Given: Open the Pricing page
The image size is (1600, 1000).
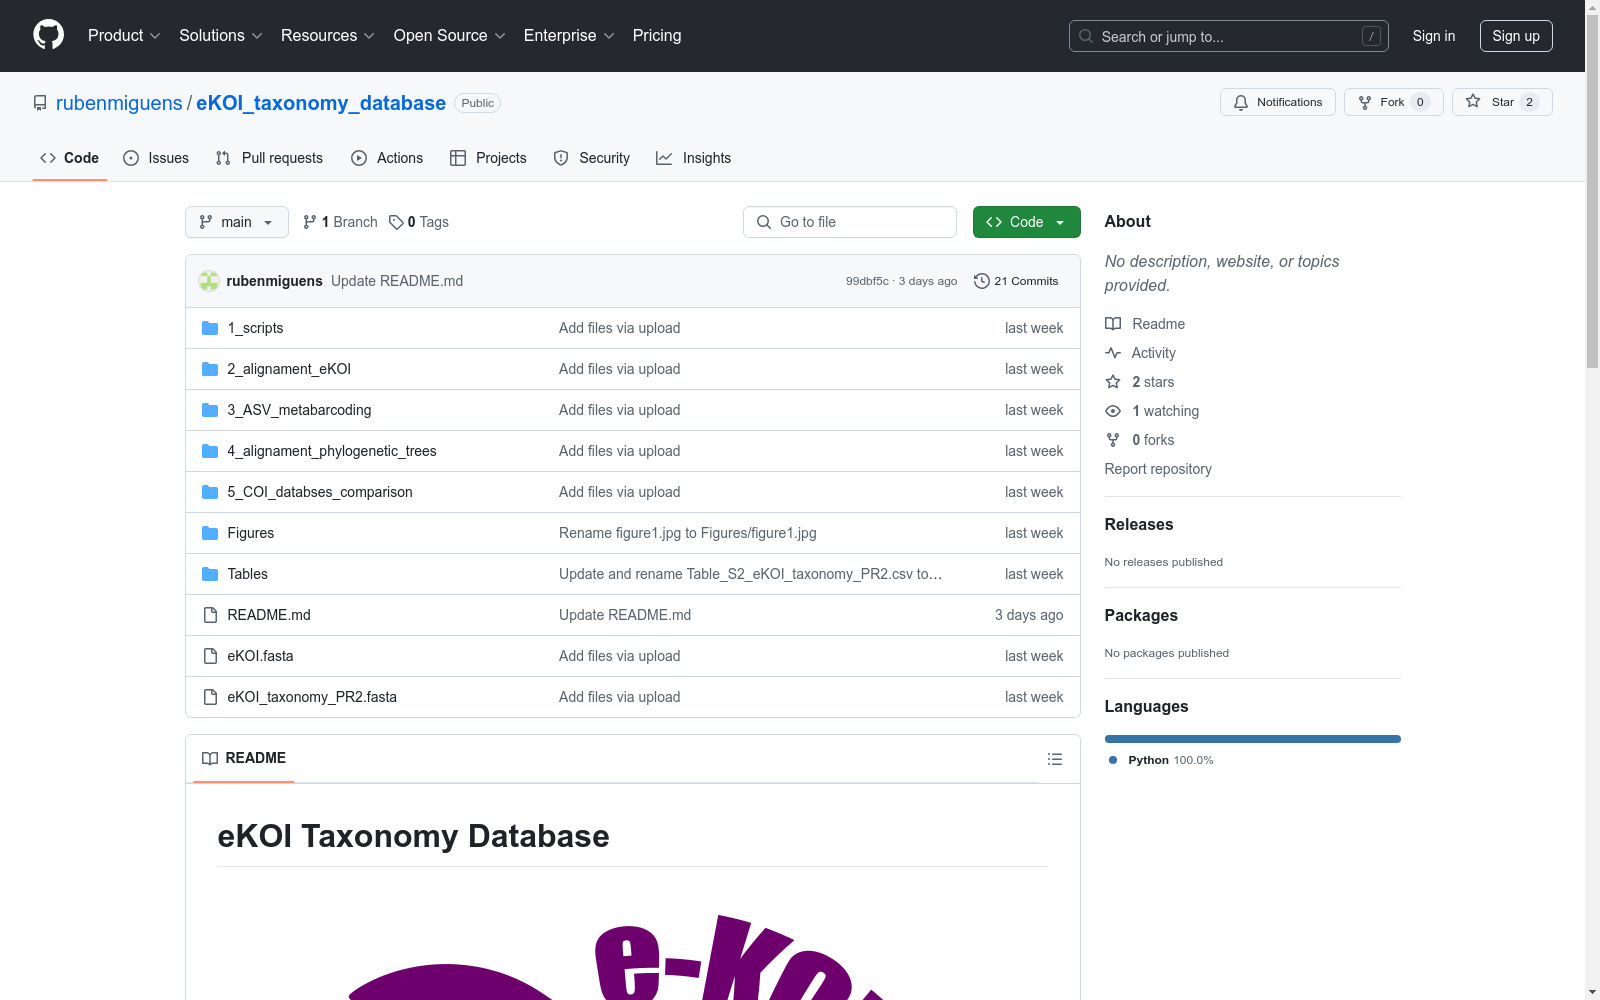Looking at the screenshot, I should [657, 35].
